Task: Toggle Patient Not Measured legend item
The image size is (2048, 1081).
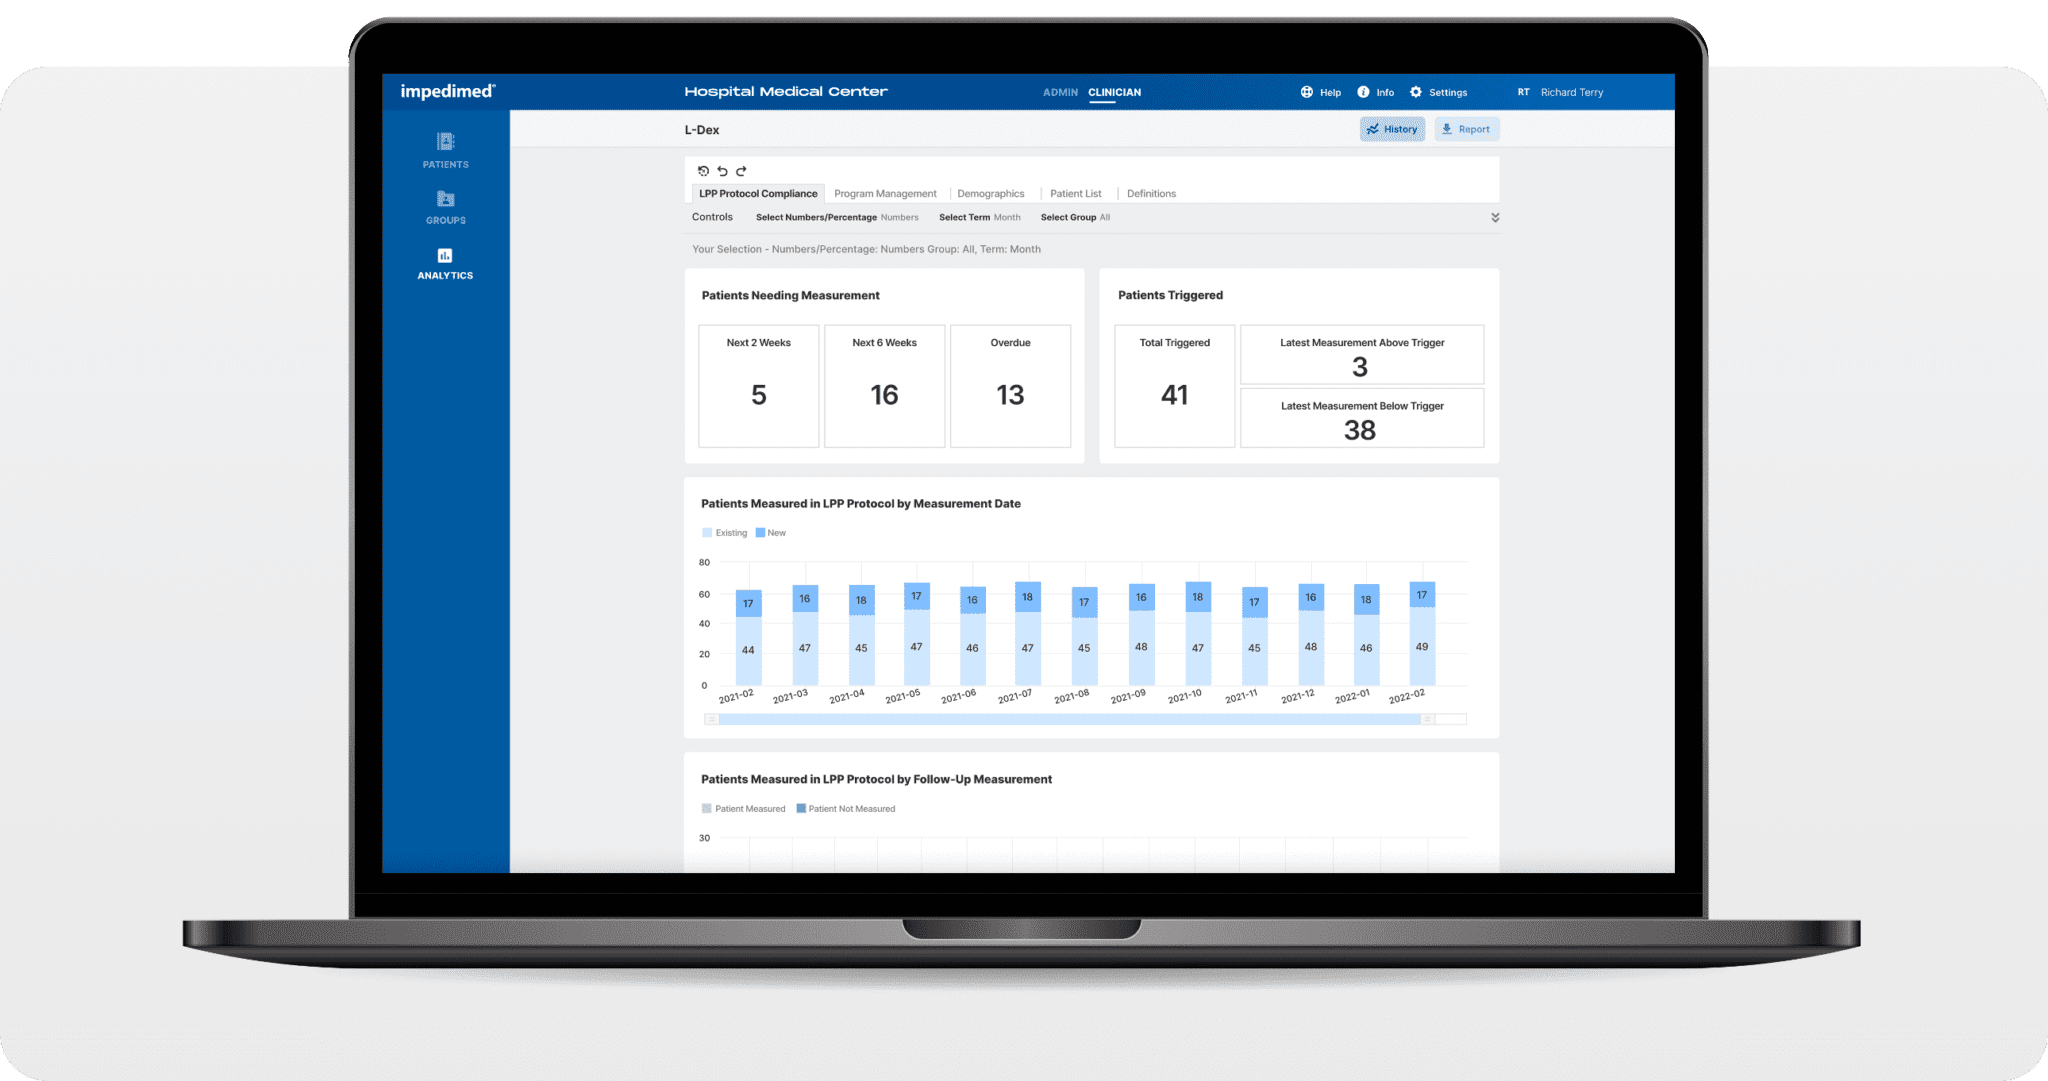Action: [845, 809]
